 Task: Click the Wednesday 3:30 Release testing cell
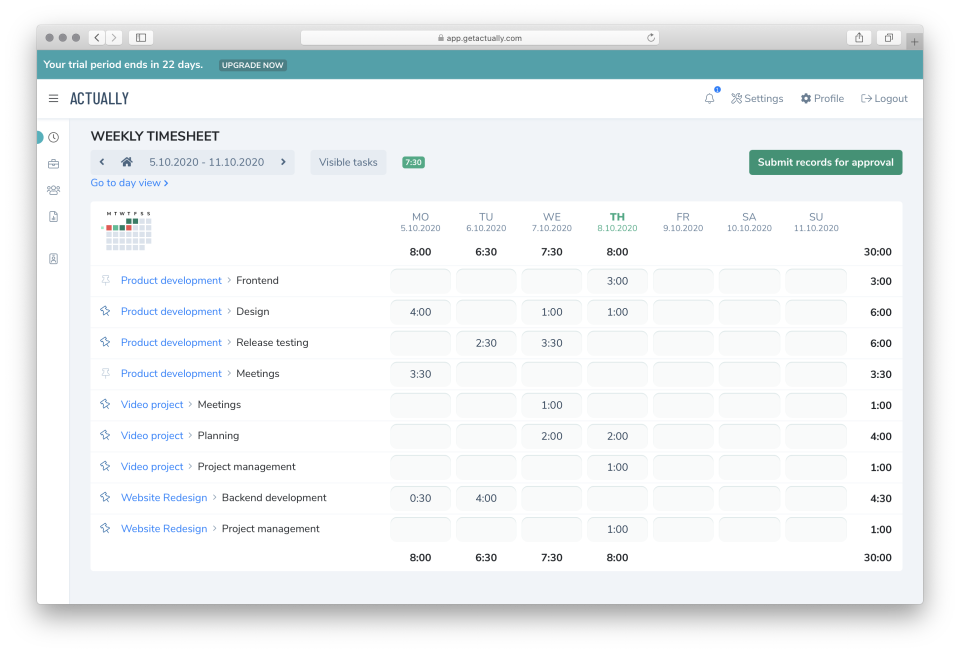tap(552, 343)
